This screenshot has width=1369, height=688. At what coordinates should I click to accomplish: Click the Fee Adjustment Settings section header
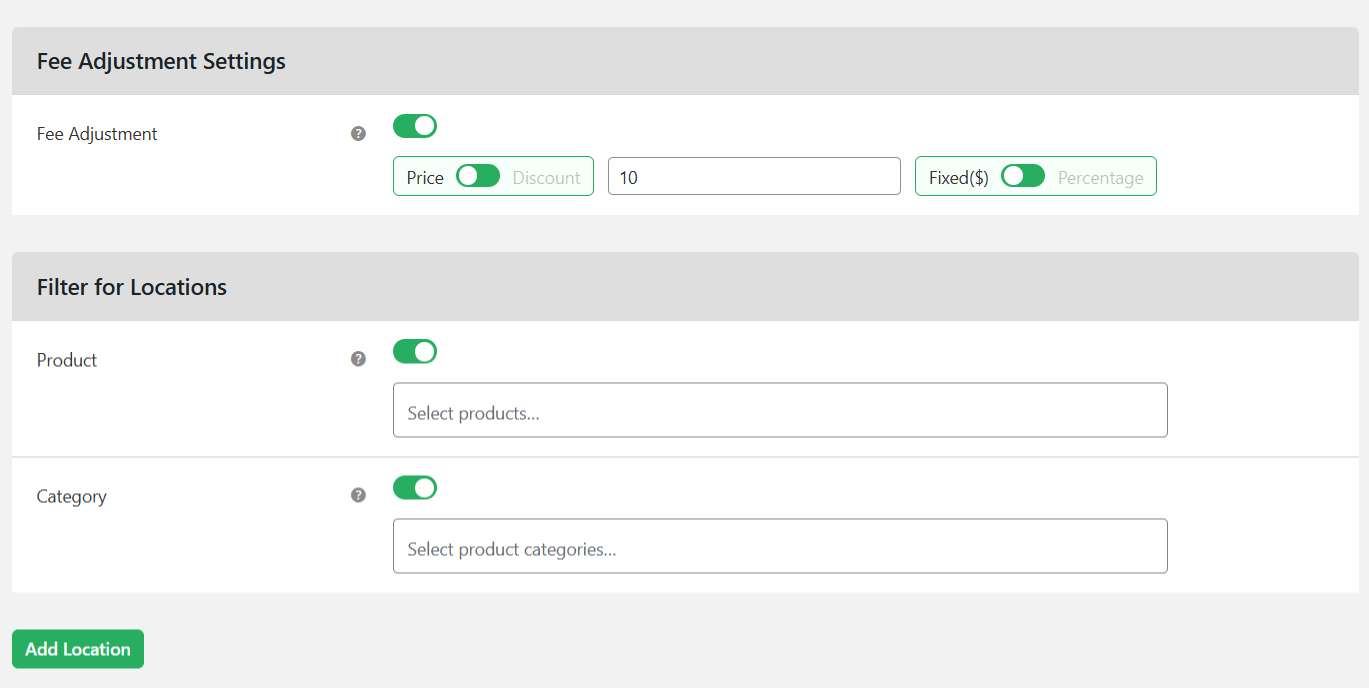(x=161, y=61)
